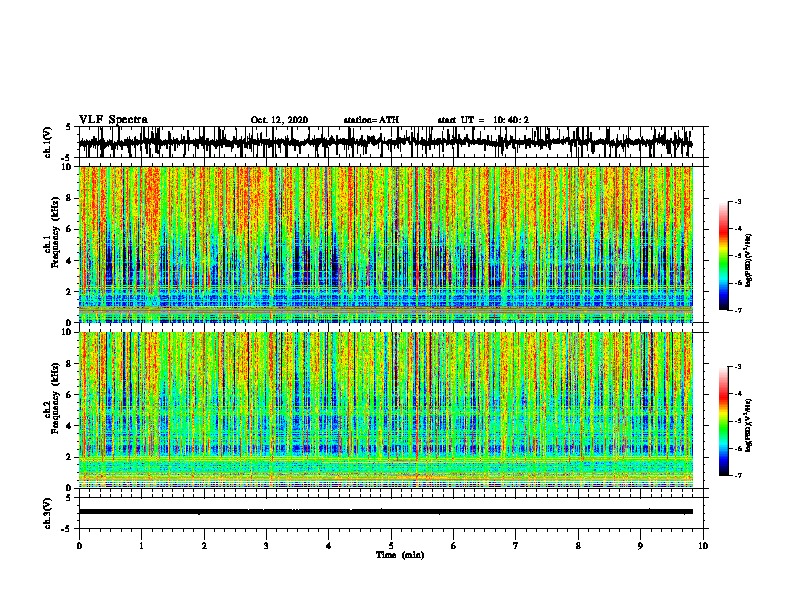Screen dimensions: 792x612
Task: Click the ch.2 colorbar log(PSD) label
Action: click(x=749, y=425)
